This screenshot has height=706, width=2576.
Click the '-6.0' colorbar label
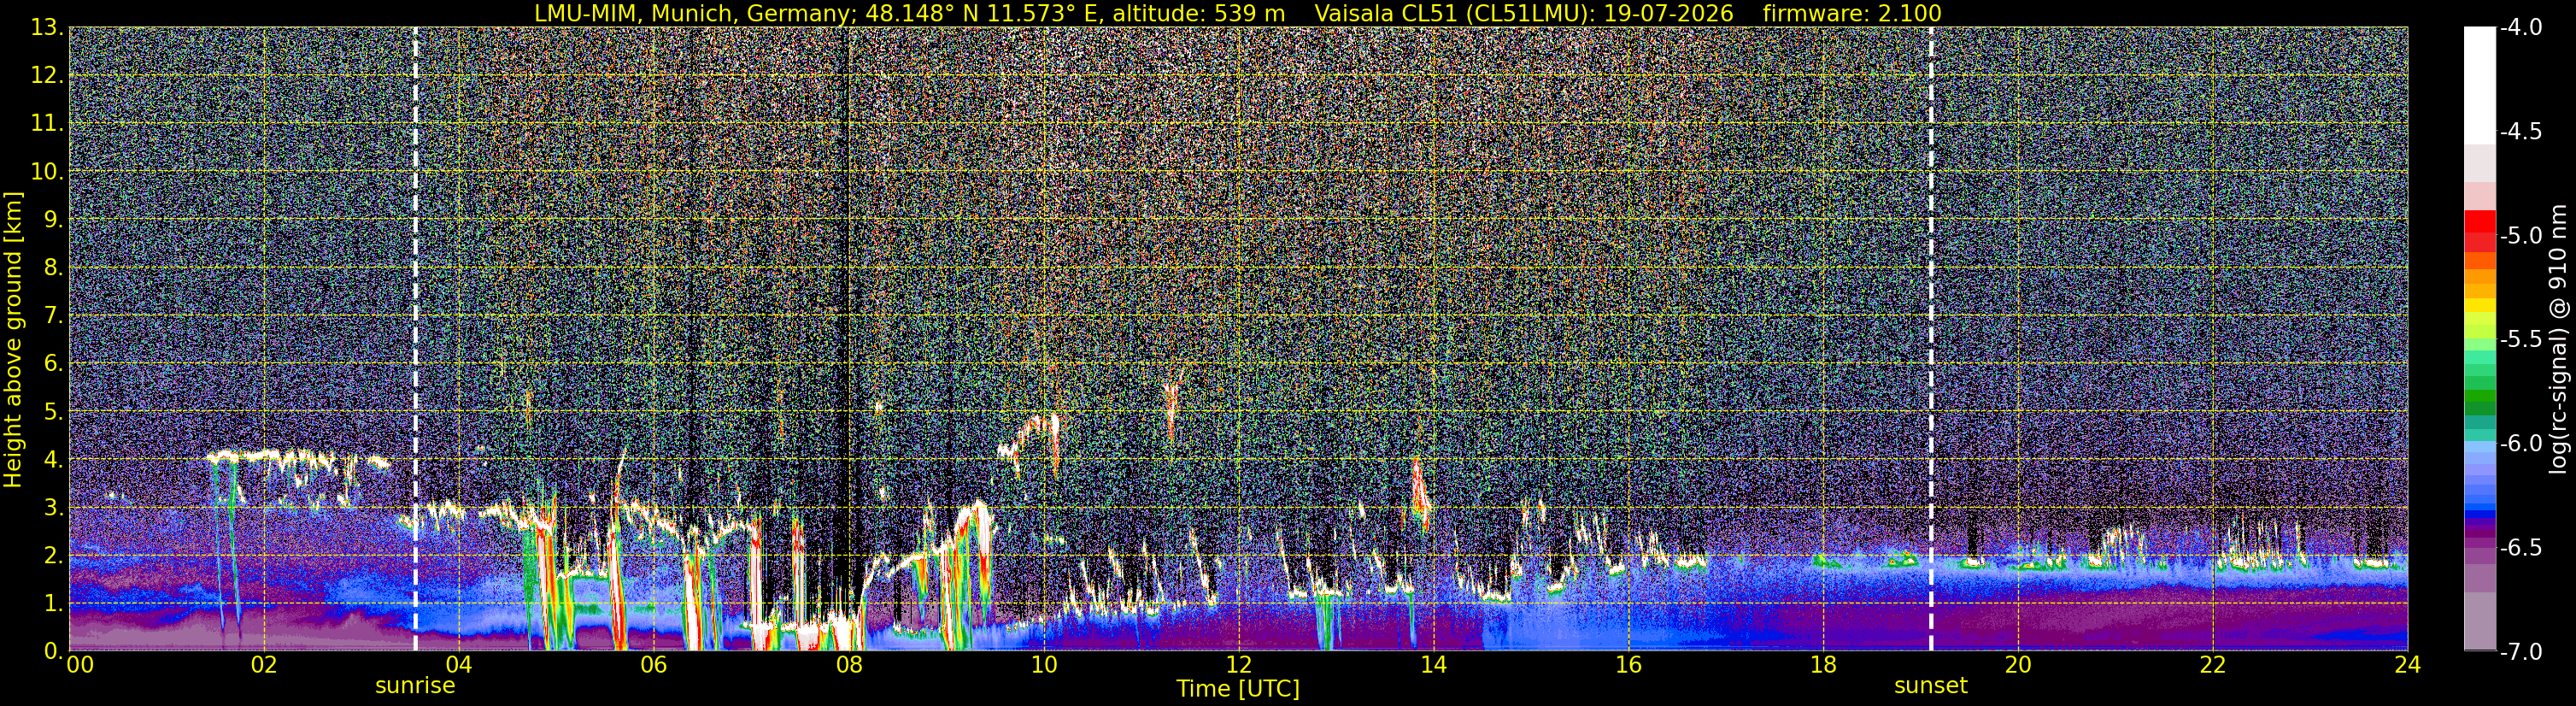2520,444
